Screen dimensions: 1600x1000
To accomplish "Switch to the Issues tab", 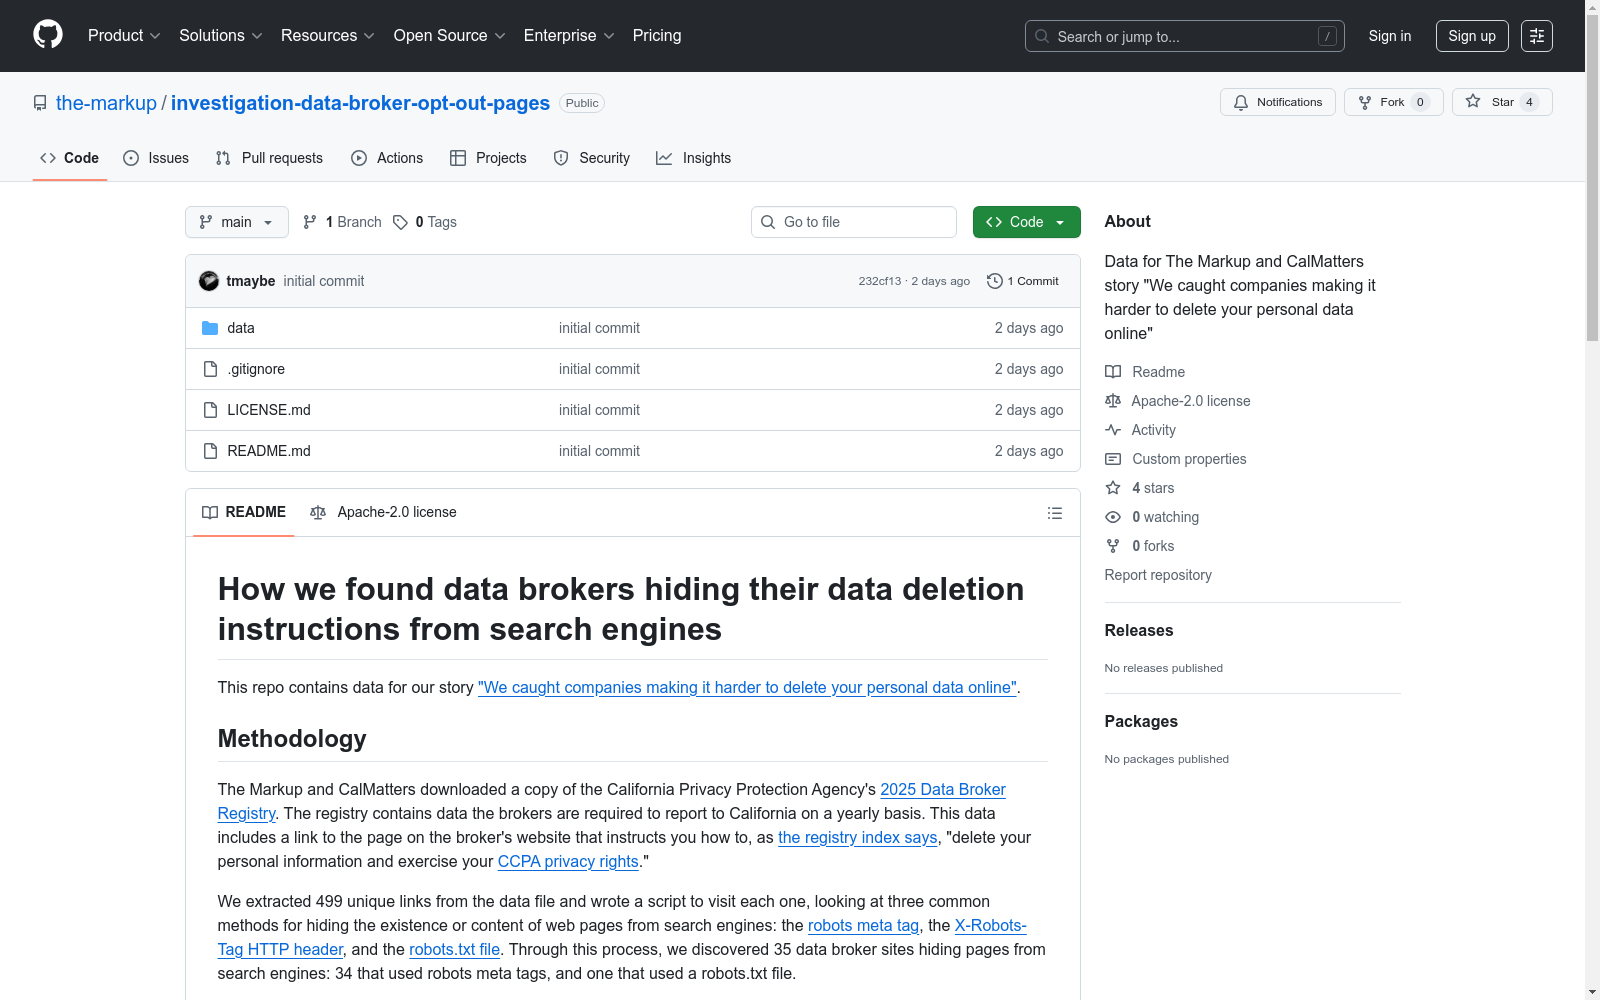I will [156, 158].
